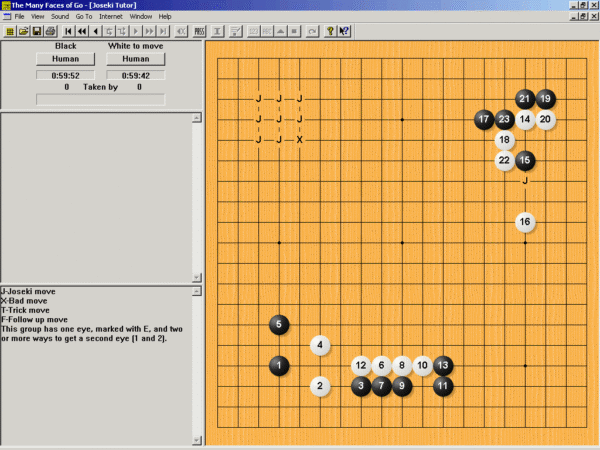600x450 pixels.
Task: Click the J joseki marker below stone 15
Action: click(x=525, y=181)
